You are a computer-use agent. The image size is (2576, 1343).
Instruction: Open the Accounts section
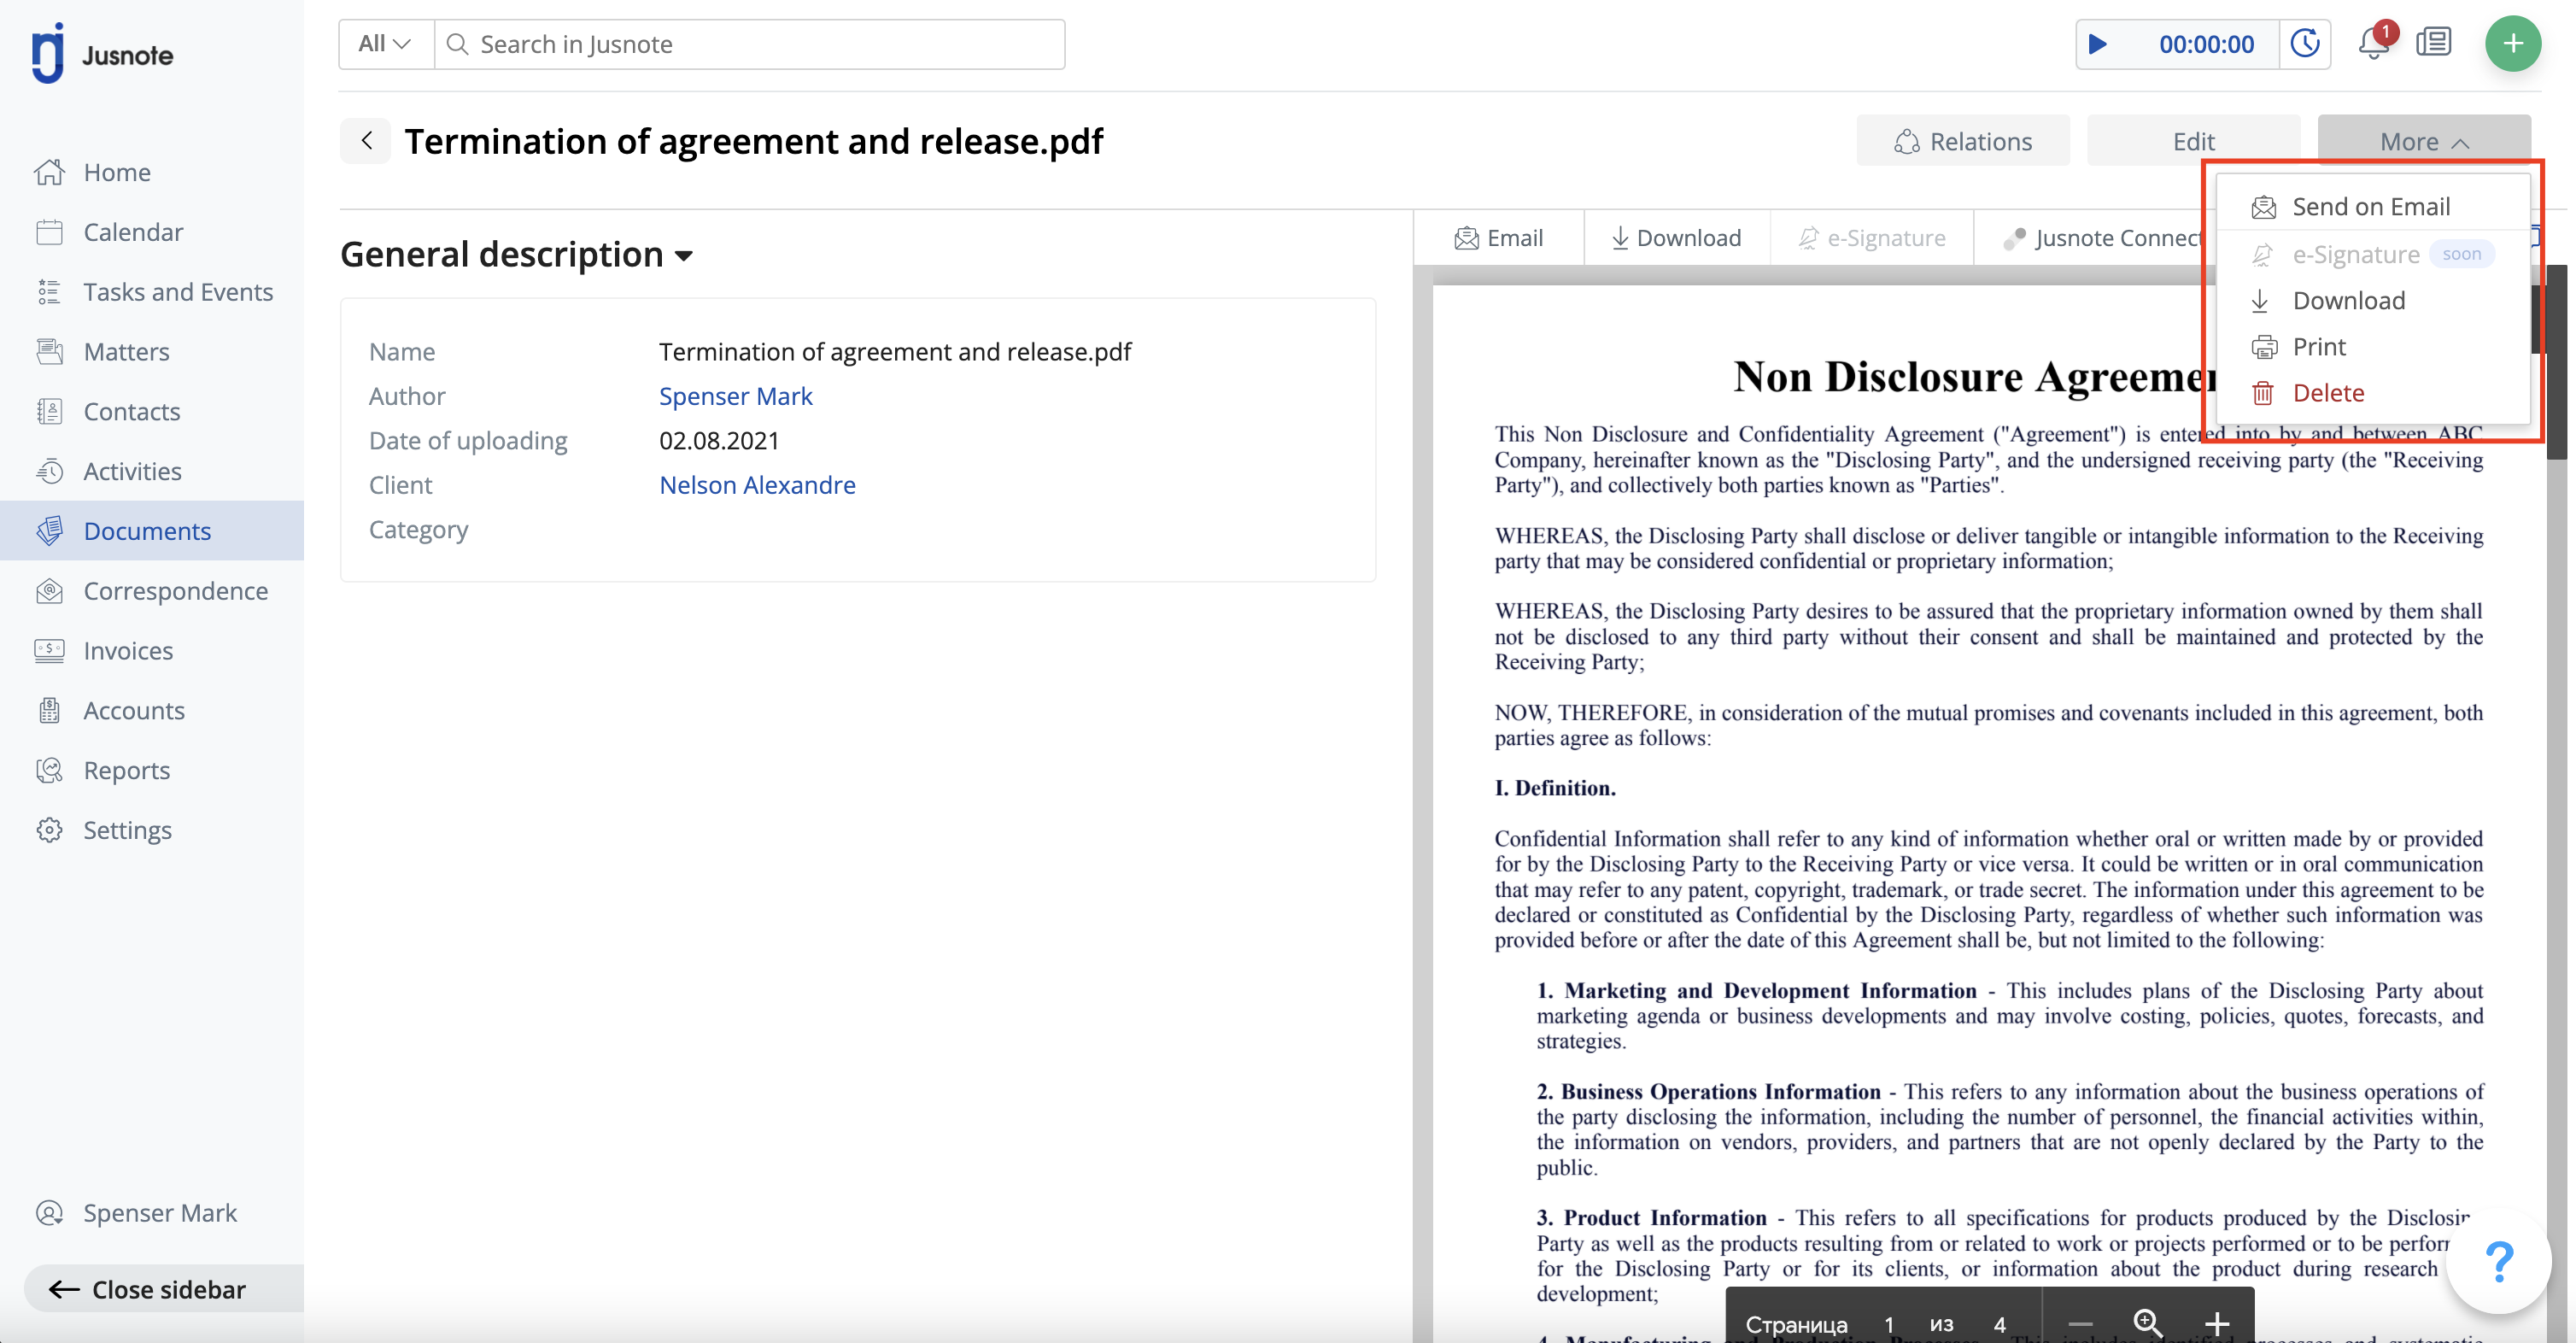coord(134,710)
